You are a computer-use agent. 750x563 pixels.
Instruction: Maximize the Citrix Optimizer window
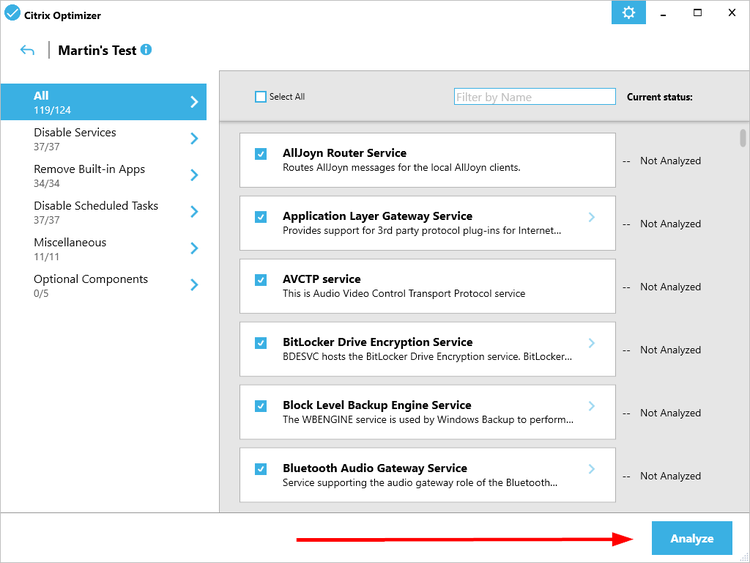coord(697,13)
